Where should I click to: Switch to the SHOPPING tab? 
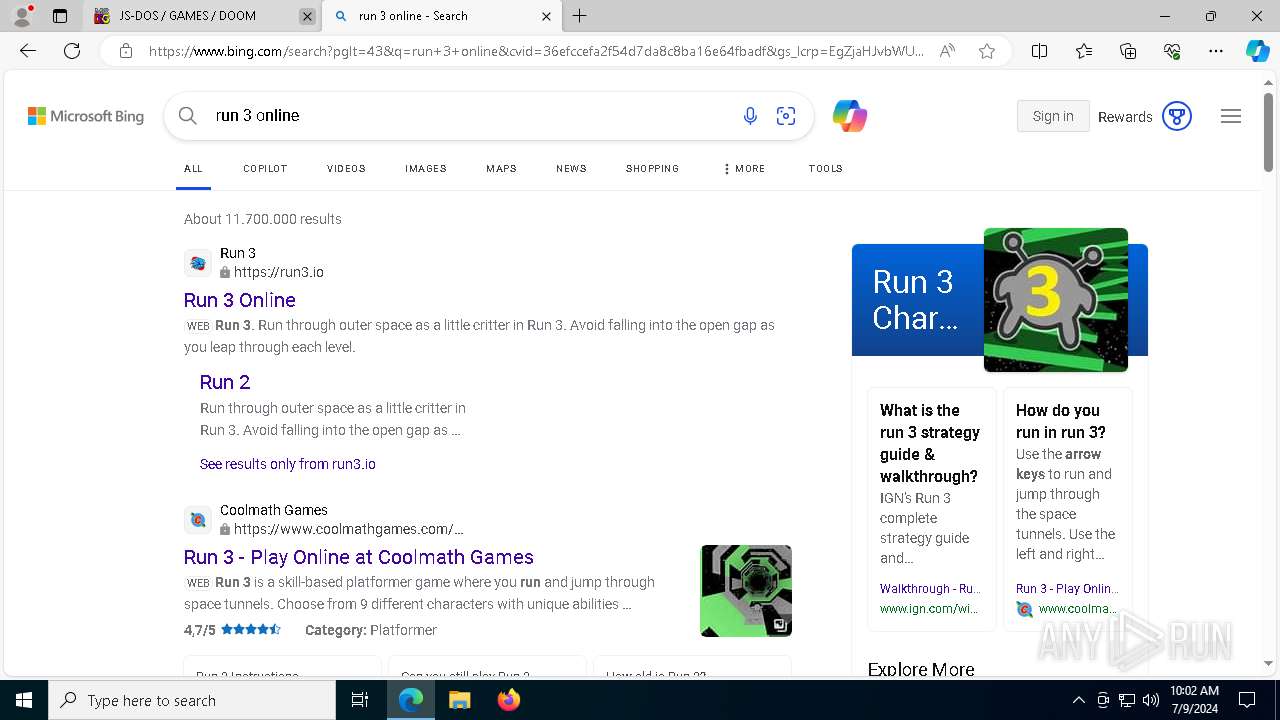pyautogui.click(x=652, y=169)
